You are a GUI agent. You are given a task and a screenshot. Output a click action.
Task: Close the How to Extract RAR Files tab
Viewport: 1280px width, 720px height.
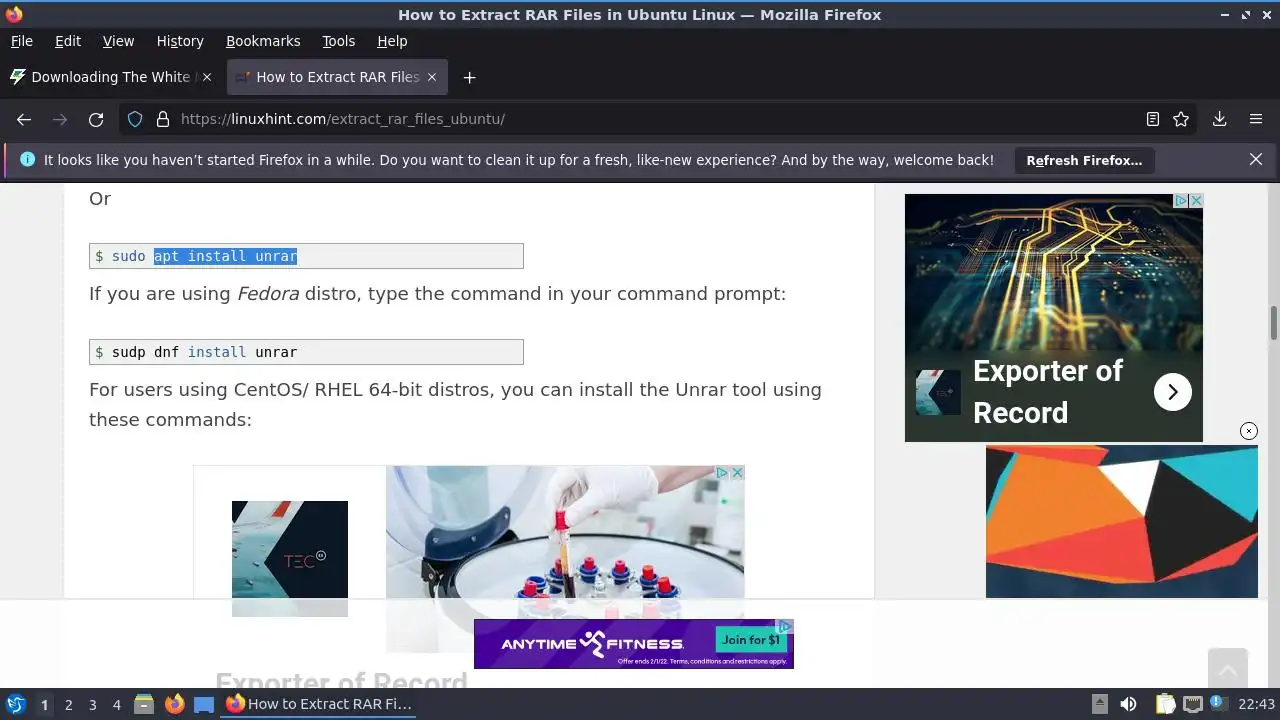(x=432, y=77)
